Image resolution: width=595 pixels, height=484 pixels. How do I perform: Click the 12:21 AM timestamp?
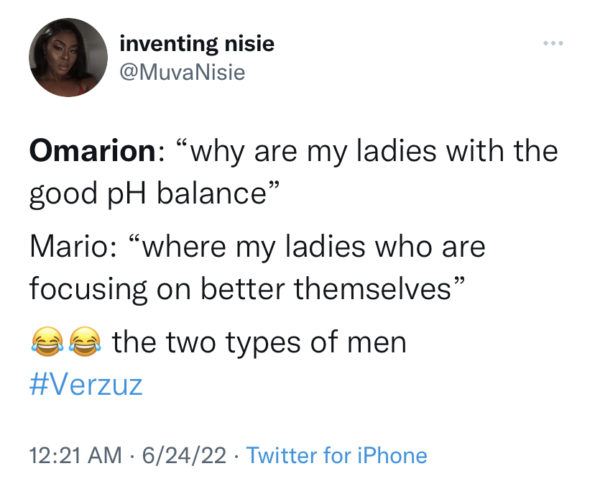click(x=76, y=455)
